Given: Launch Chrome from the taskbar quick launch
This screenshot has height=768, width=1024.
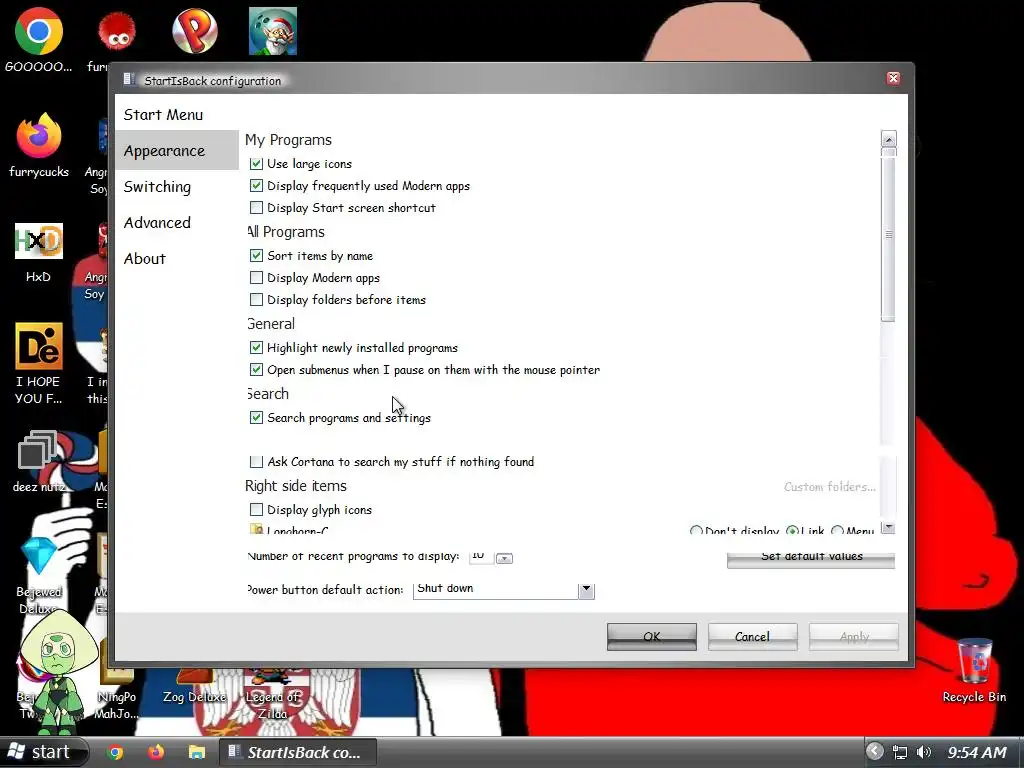Looking at the screenshot, I should tap(116, 752).
